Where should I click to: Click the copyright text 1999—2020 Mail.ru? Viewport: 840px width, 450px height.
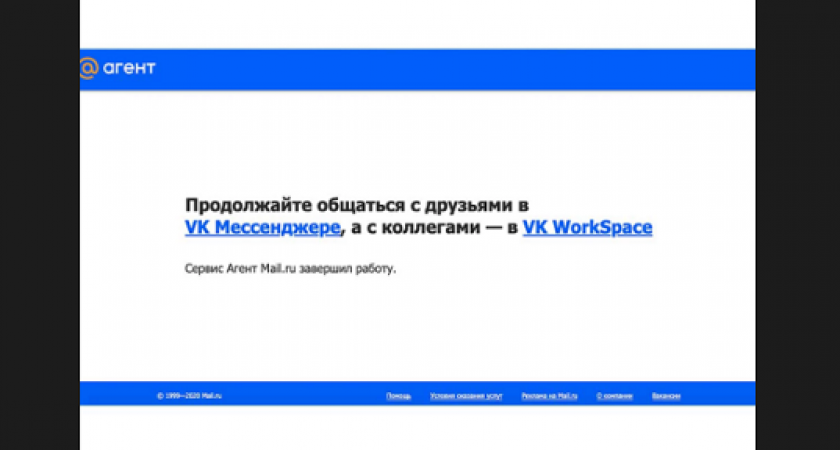(x=189, y=396)
